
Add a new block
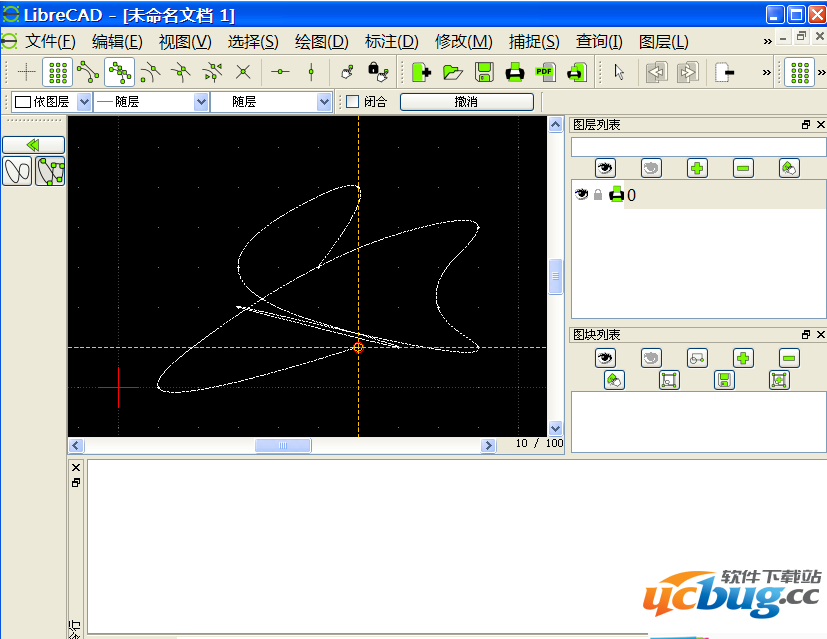(743, 358)
